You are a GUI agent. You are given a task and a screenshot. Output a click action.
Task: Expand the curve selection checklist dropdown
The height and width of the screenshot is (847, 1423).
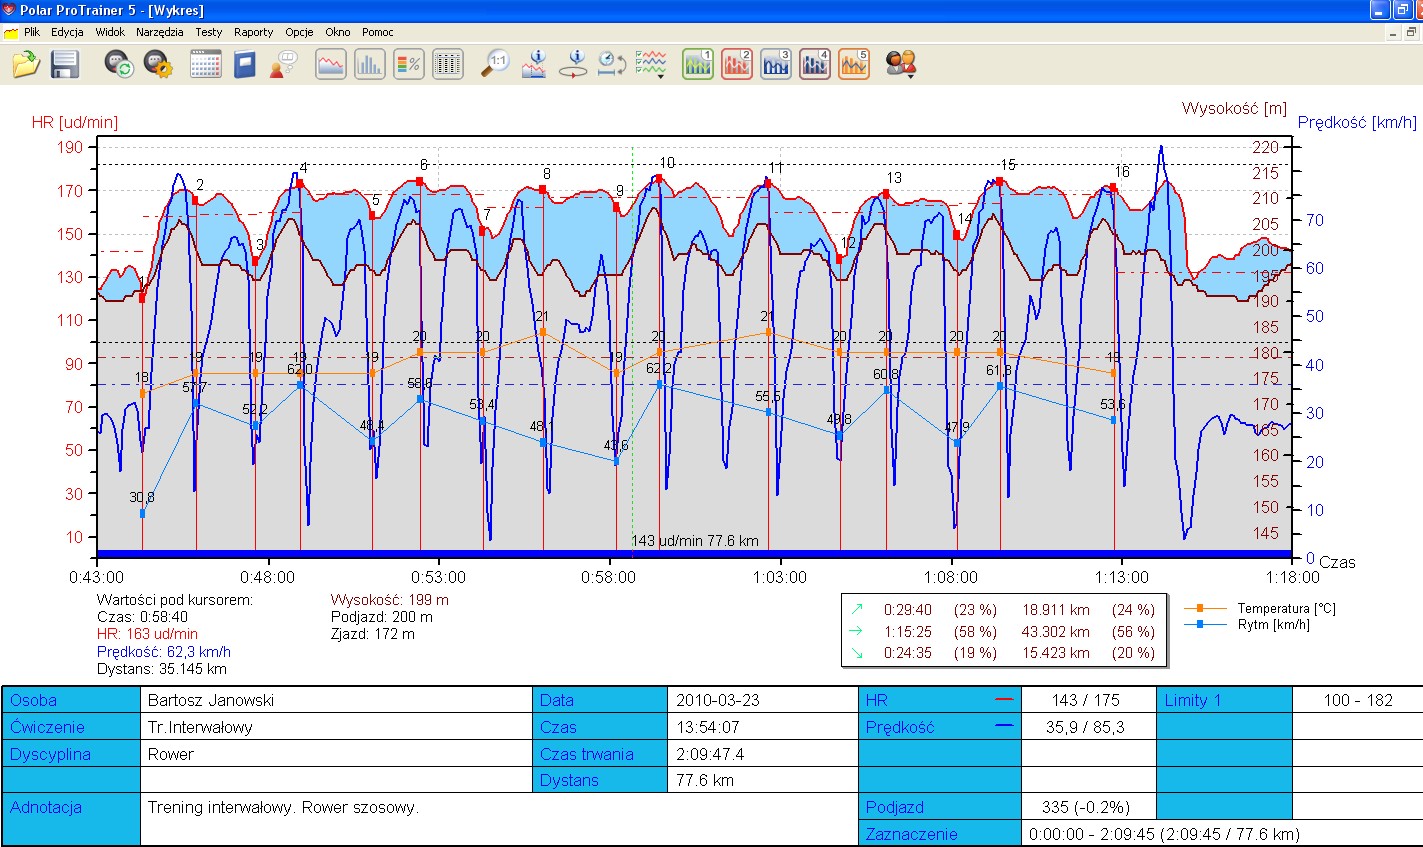coord(651,65)
